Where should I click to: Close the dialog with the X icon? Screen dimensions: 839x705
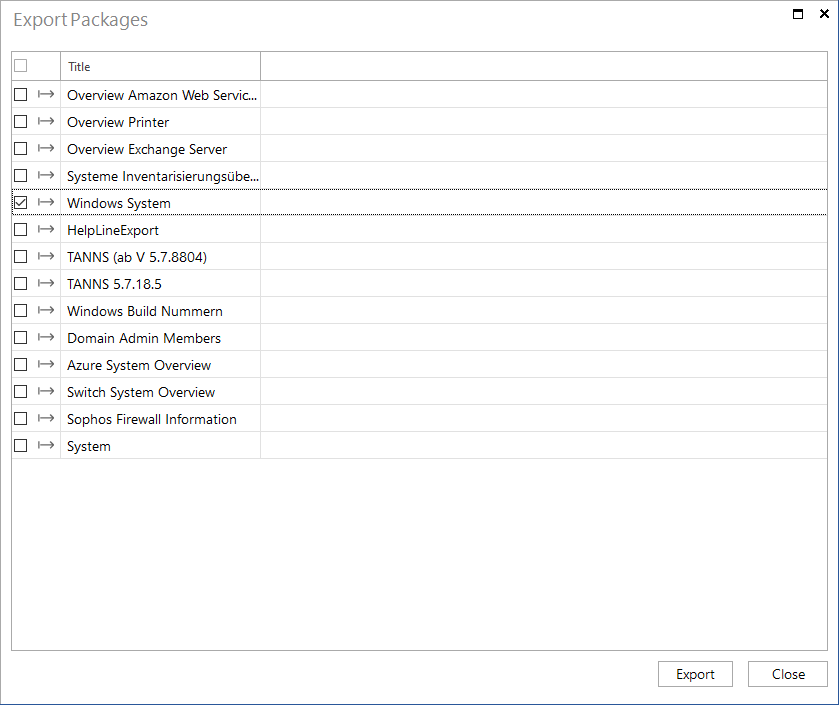[x=824, y=14]
